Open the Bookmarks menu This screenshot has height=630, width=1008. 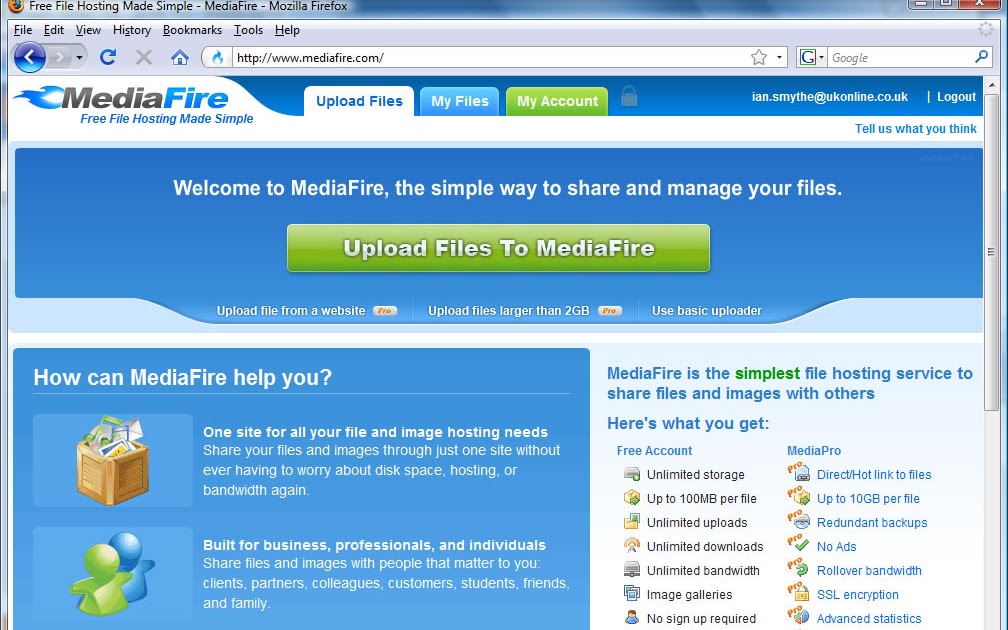pos(192,30)
